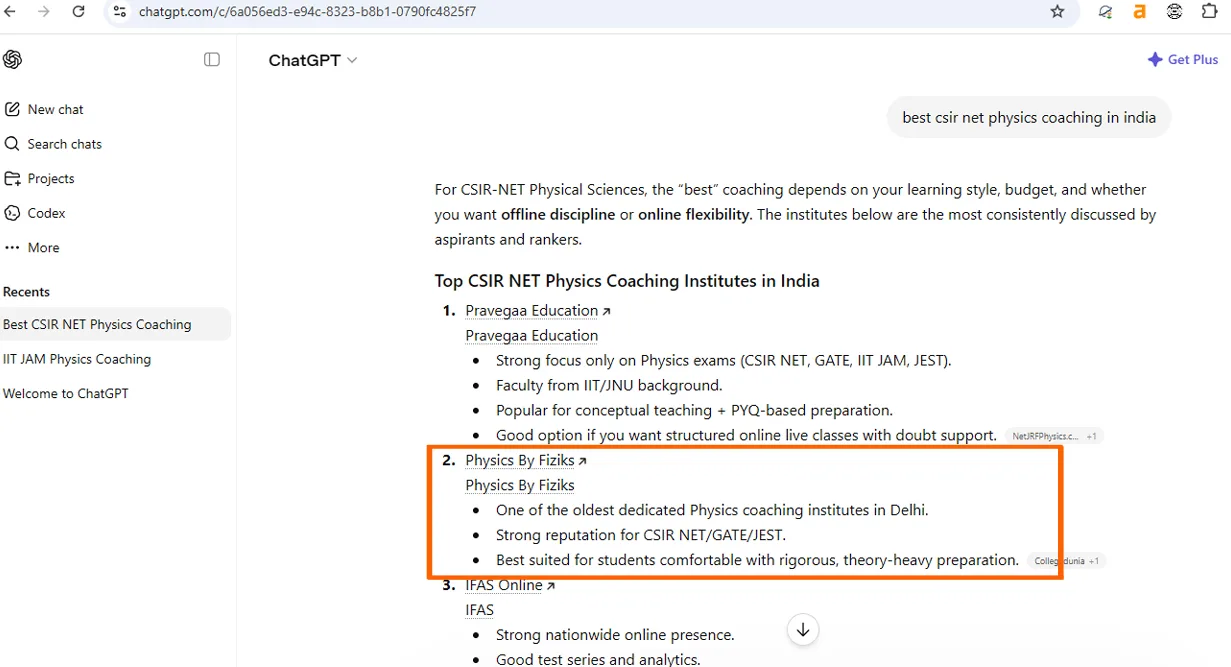The image size is (1231, 667).
Task: Open site information icon in address bar
Action: tap(119, 12)
